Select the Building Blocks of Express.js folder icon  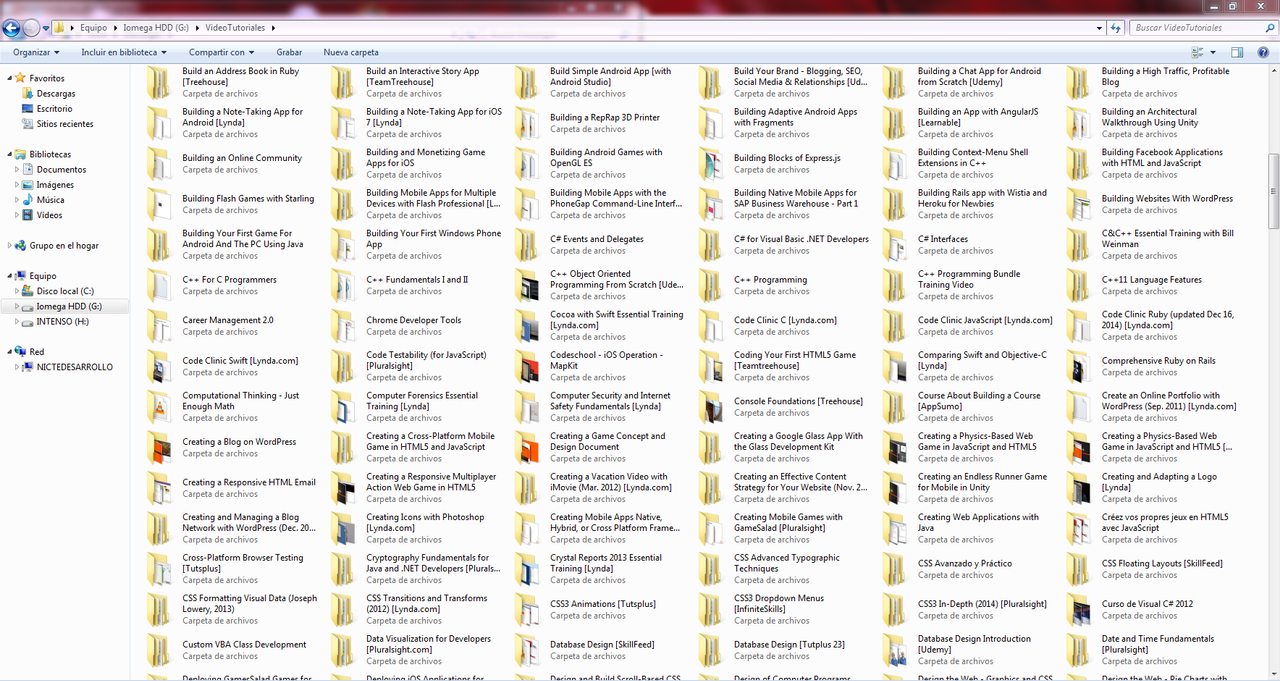(711, 163)
